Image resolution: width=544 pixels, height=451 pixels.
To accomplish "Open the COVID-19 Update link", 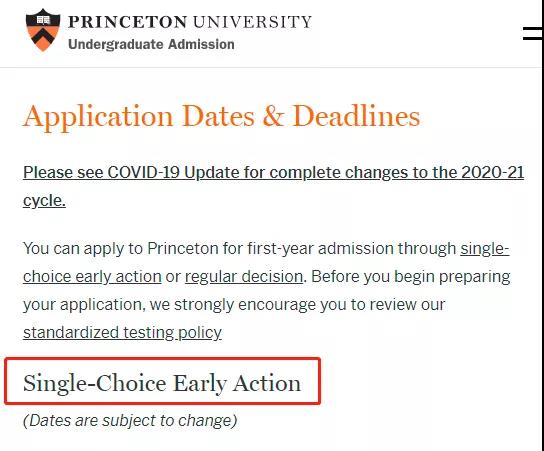I will pos(273,173).
